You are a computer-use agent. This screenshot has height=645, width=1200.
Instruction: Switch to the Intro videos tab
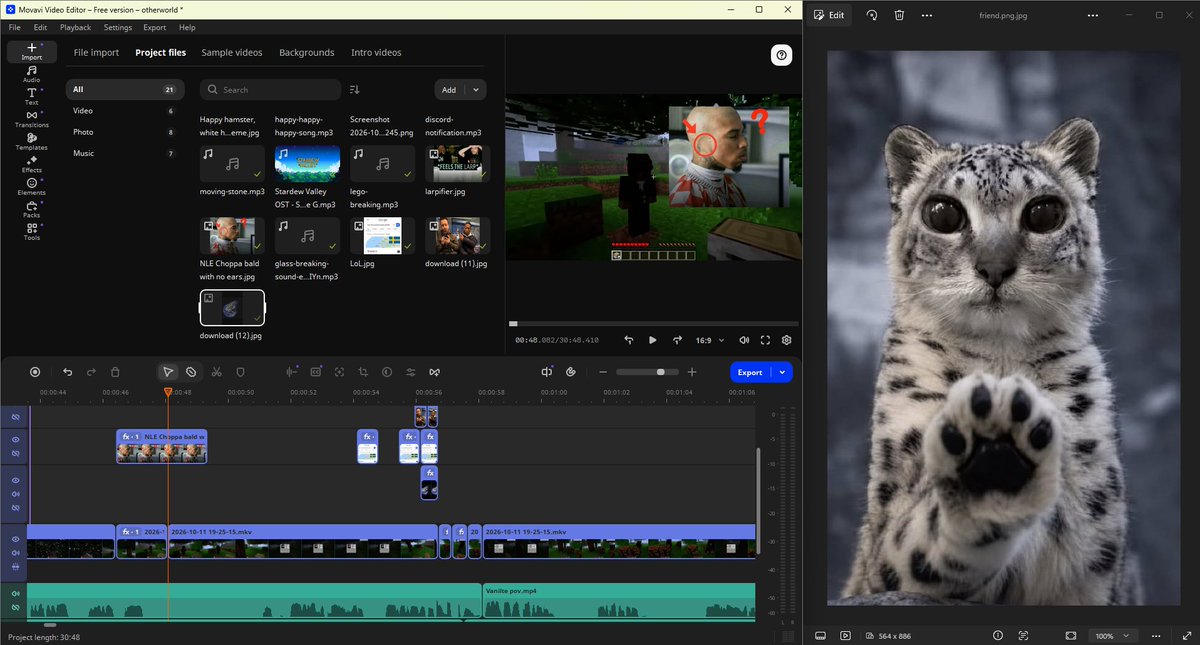point(376,52)
